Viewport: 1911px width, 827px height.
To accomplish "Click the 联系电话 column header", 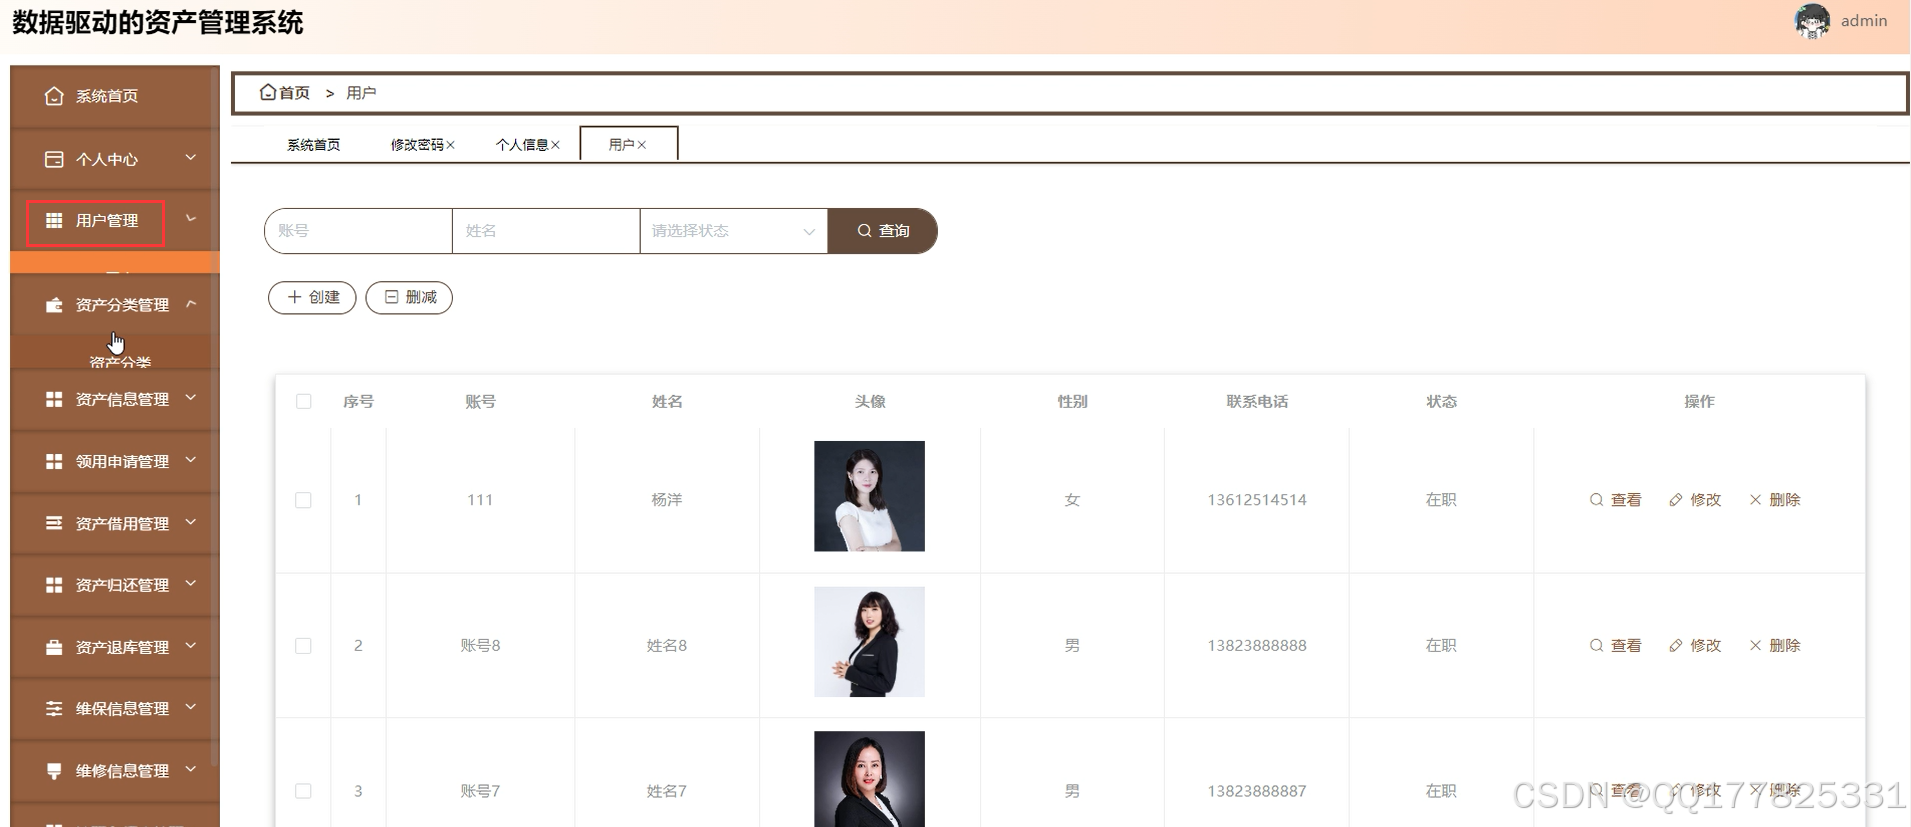I will pos(1257,401).
